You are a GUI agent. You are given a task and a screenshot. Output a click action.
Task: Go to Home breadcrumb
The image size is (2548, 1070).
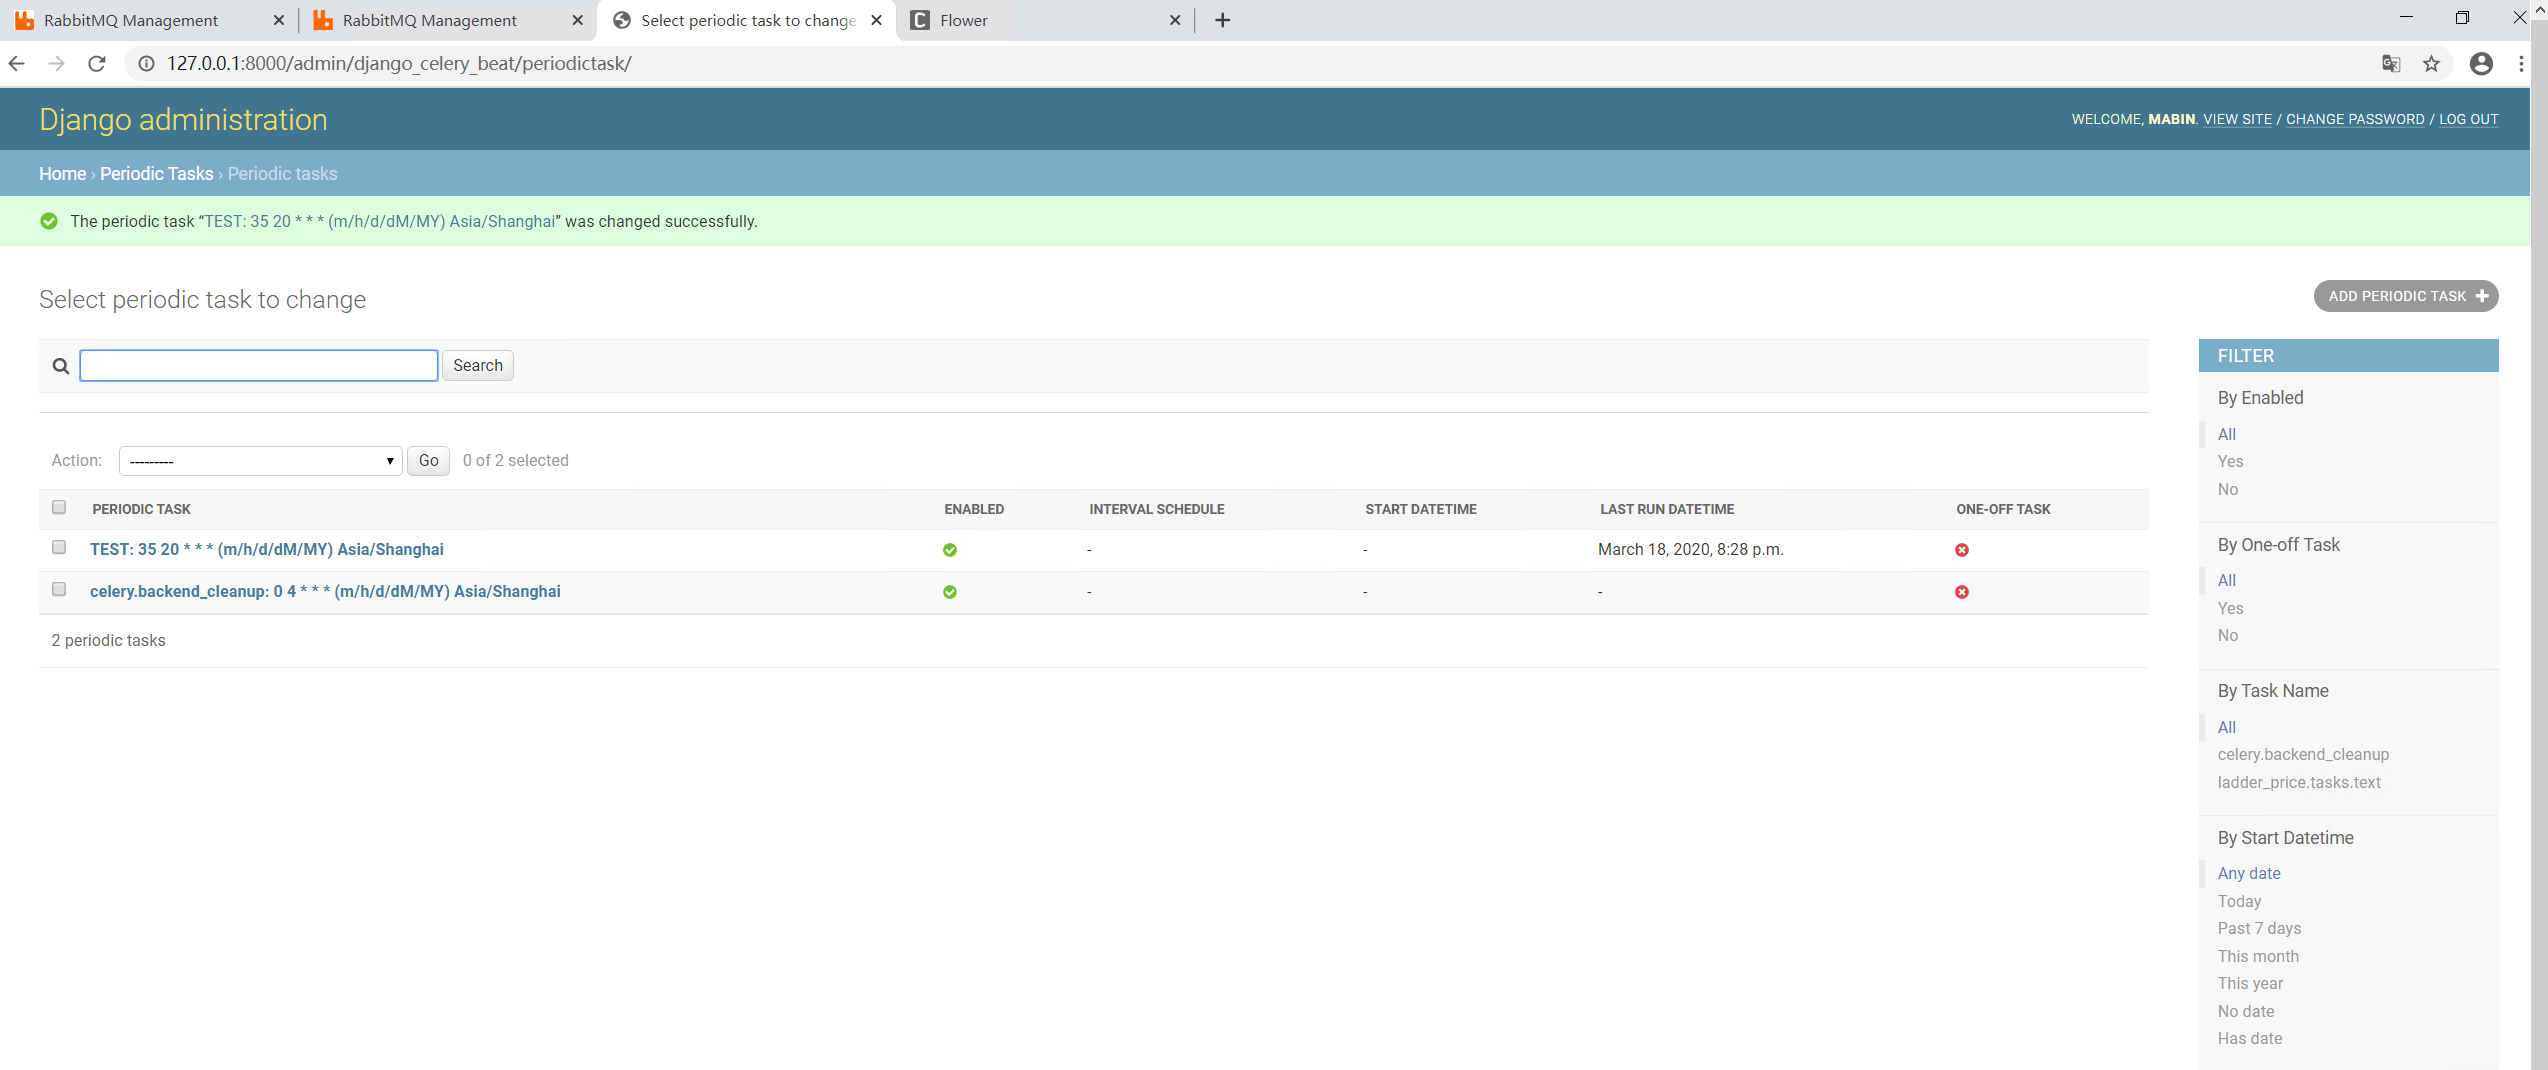pos(62,174)
